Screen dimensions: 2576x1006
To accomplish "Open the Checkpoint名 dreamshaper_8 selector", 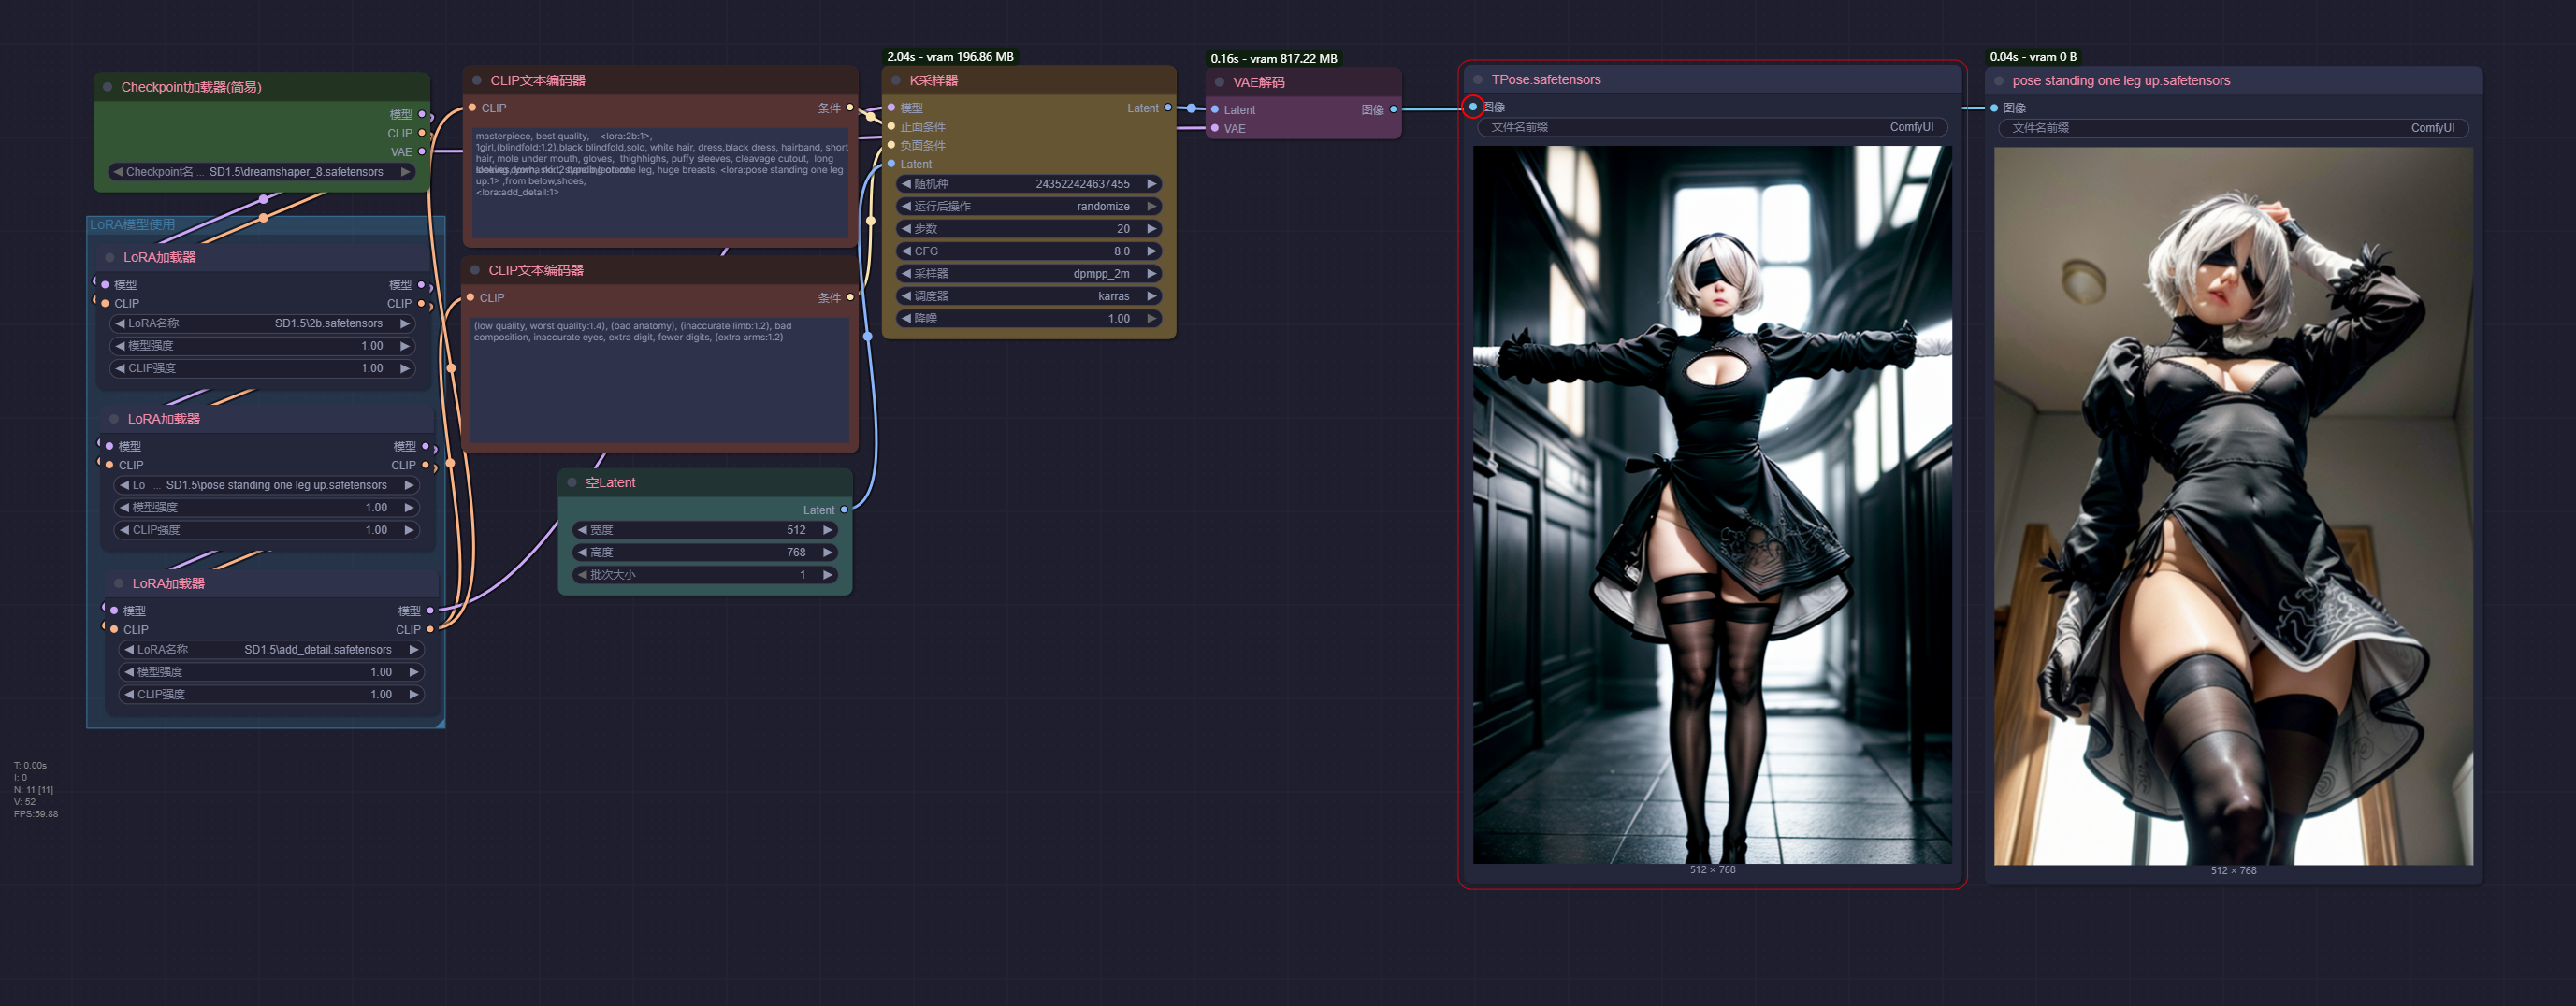I will coord(262,172).
